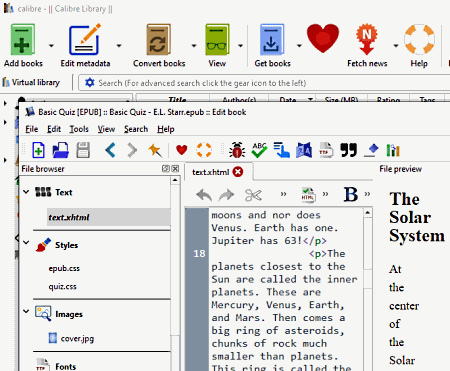
Task: Click the cut scissors icon
Action: click(x=253, y=195)
